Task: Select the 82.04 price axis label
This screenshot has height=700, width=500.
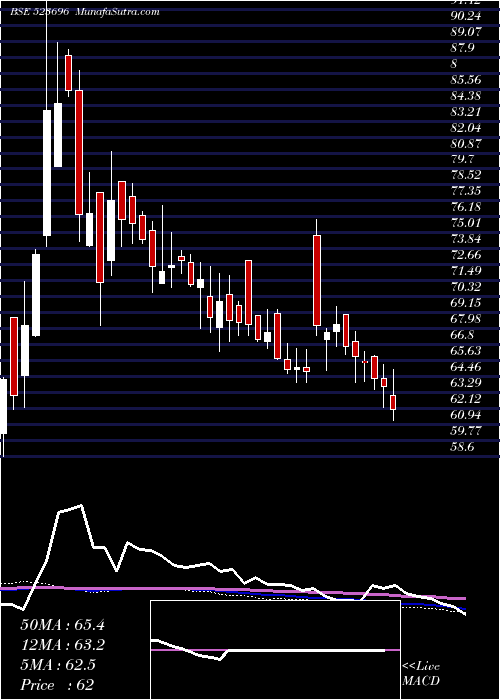Action: pyautogui.click(x=466, y=128)
